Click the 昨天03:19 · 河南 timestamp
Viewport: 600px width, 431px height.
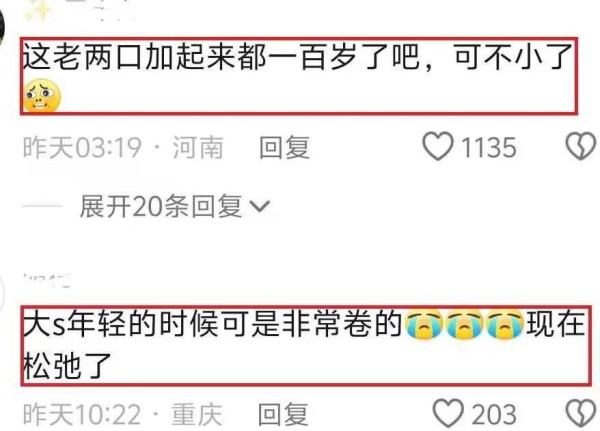(x=123, y=147)
